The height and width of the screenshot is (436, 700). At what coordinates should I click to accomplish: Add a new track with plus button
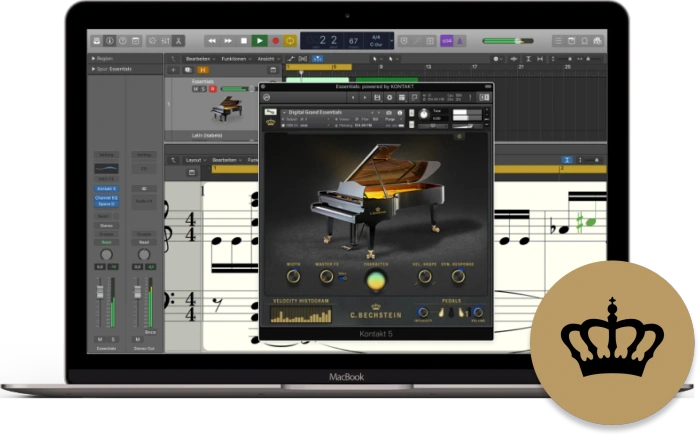coord(173,70)
